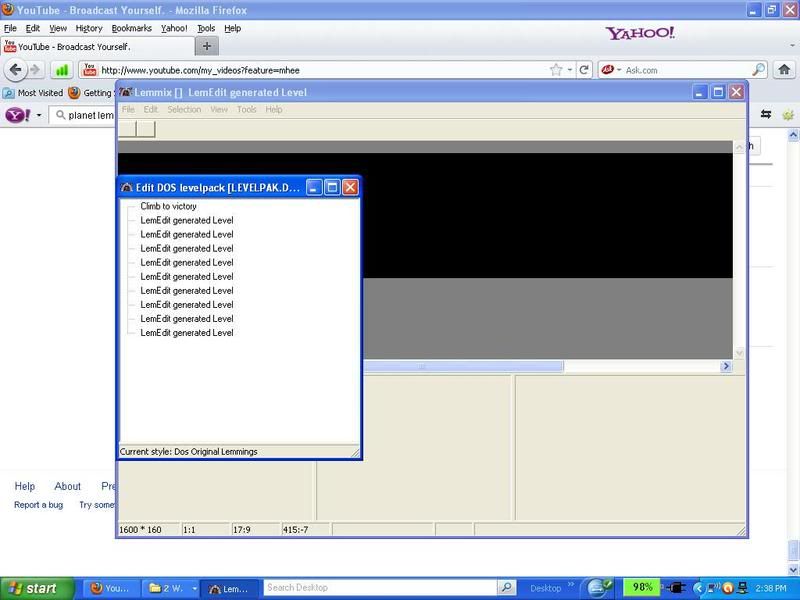Image resolution: width=800 pixels, height=600 pixels.
Task: Switch to the YouTube - Broadcast Yourself tab
Action: click(x=98, y=47)
